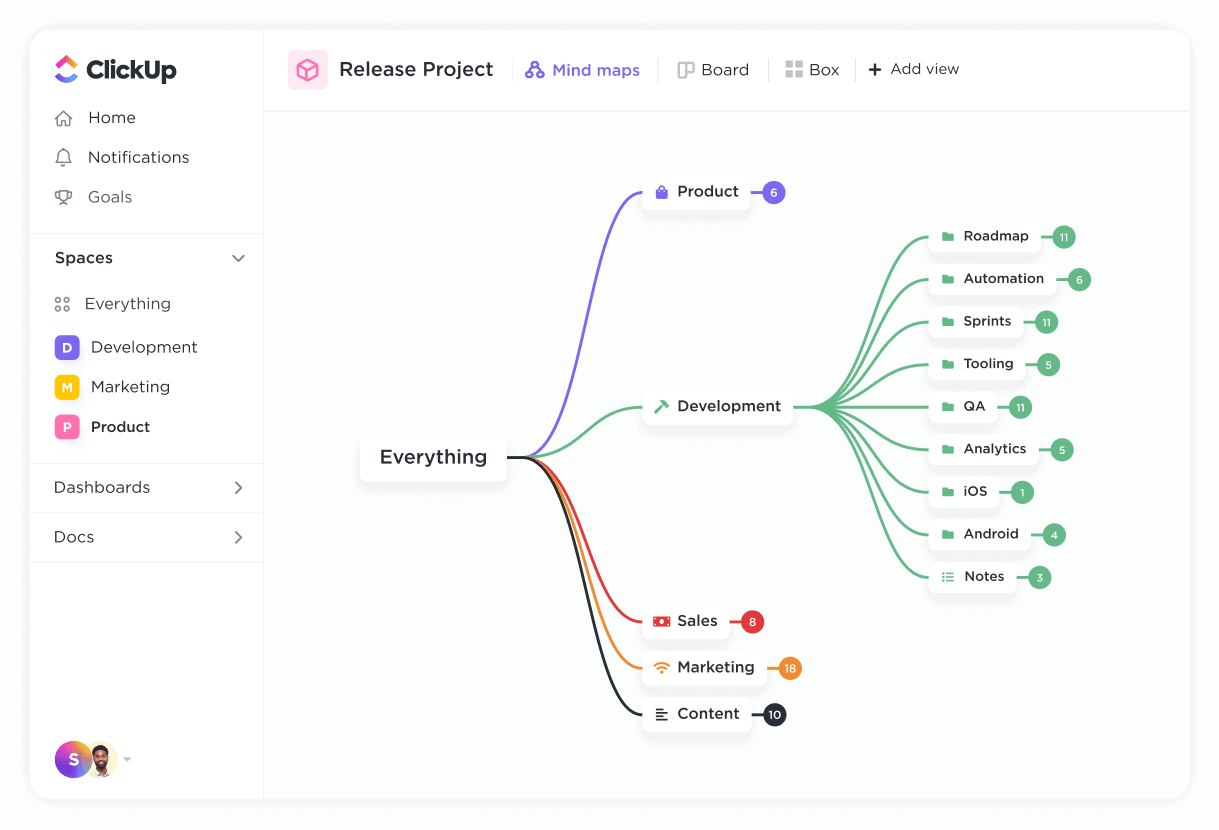Image resolution: width=1219 pixels, height=830 pixels.
Task: Click the green Development arrow icon
Action: (x=660, y=406)
